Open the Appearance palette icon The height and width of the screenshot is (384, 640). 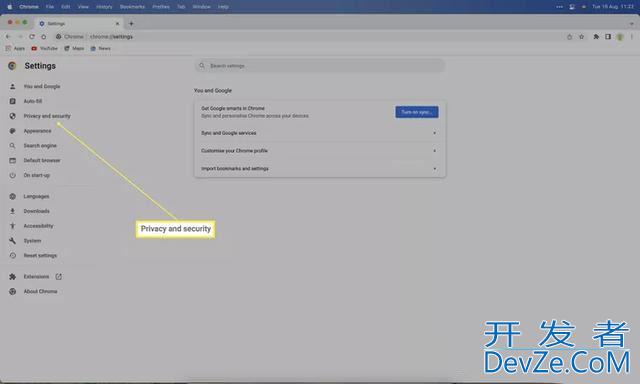pos(13,131)
